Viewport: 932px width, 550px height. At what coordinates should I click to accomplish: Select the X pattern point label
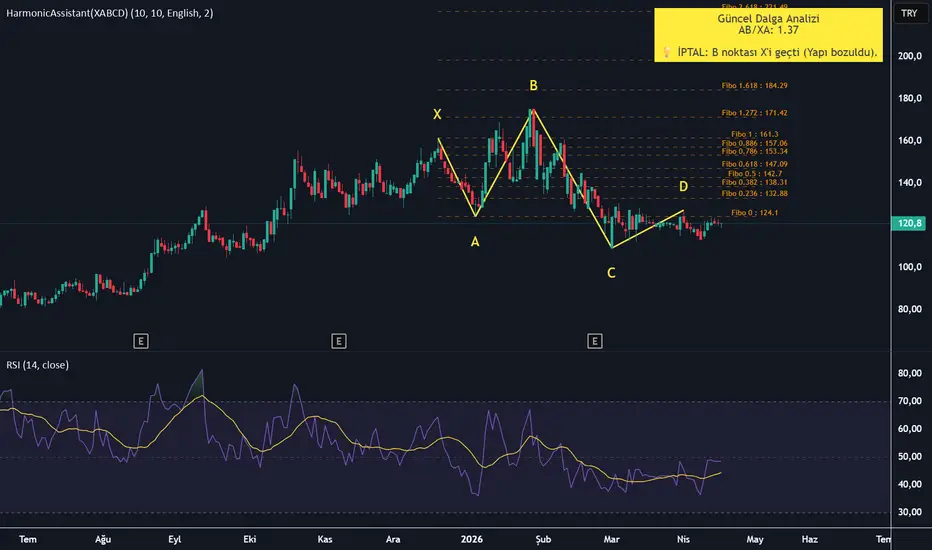click(437, 115)
